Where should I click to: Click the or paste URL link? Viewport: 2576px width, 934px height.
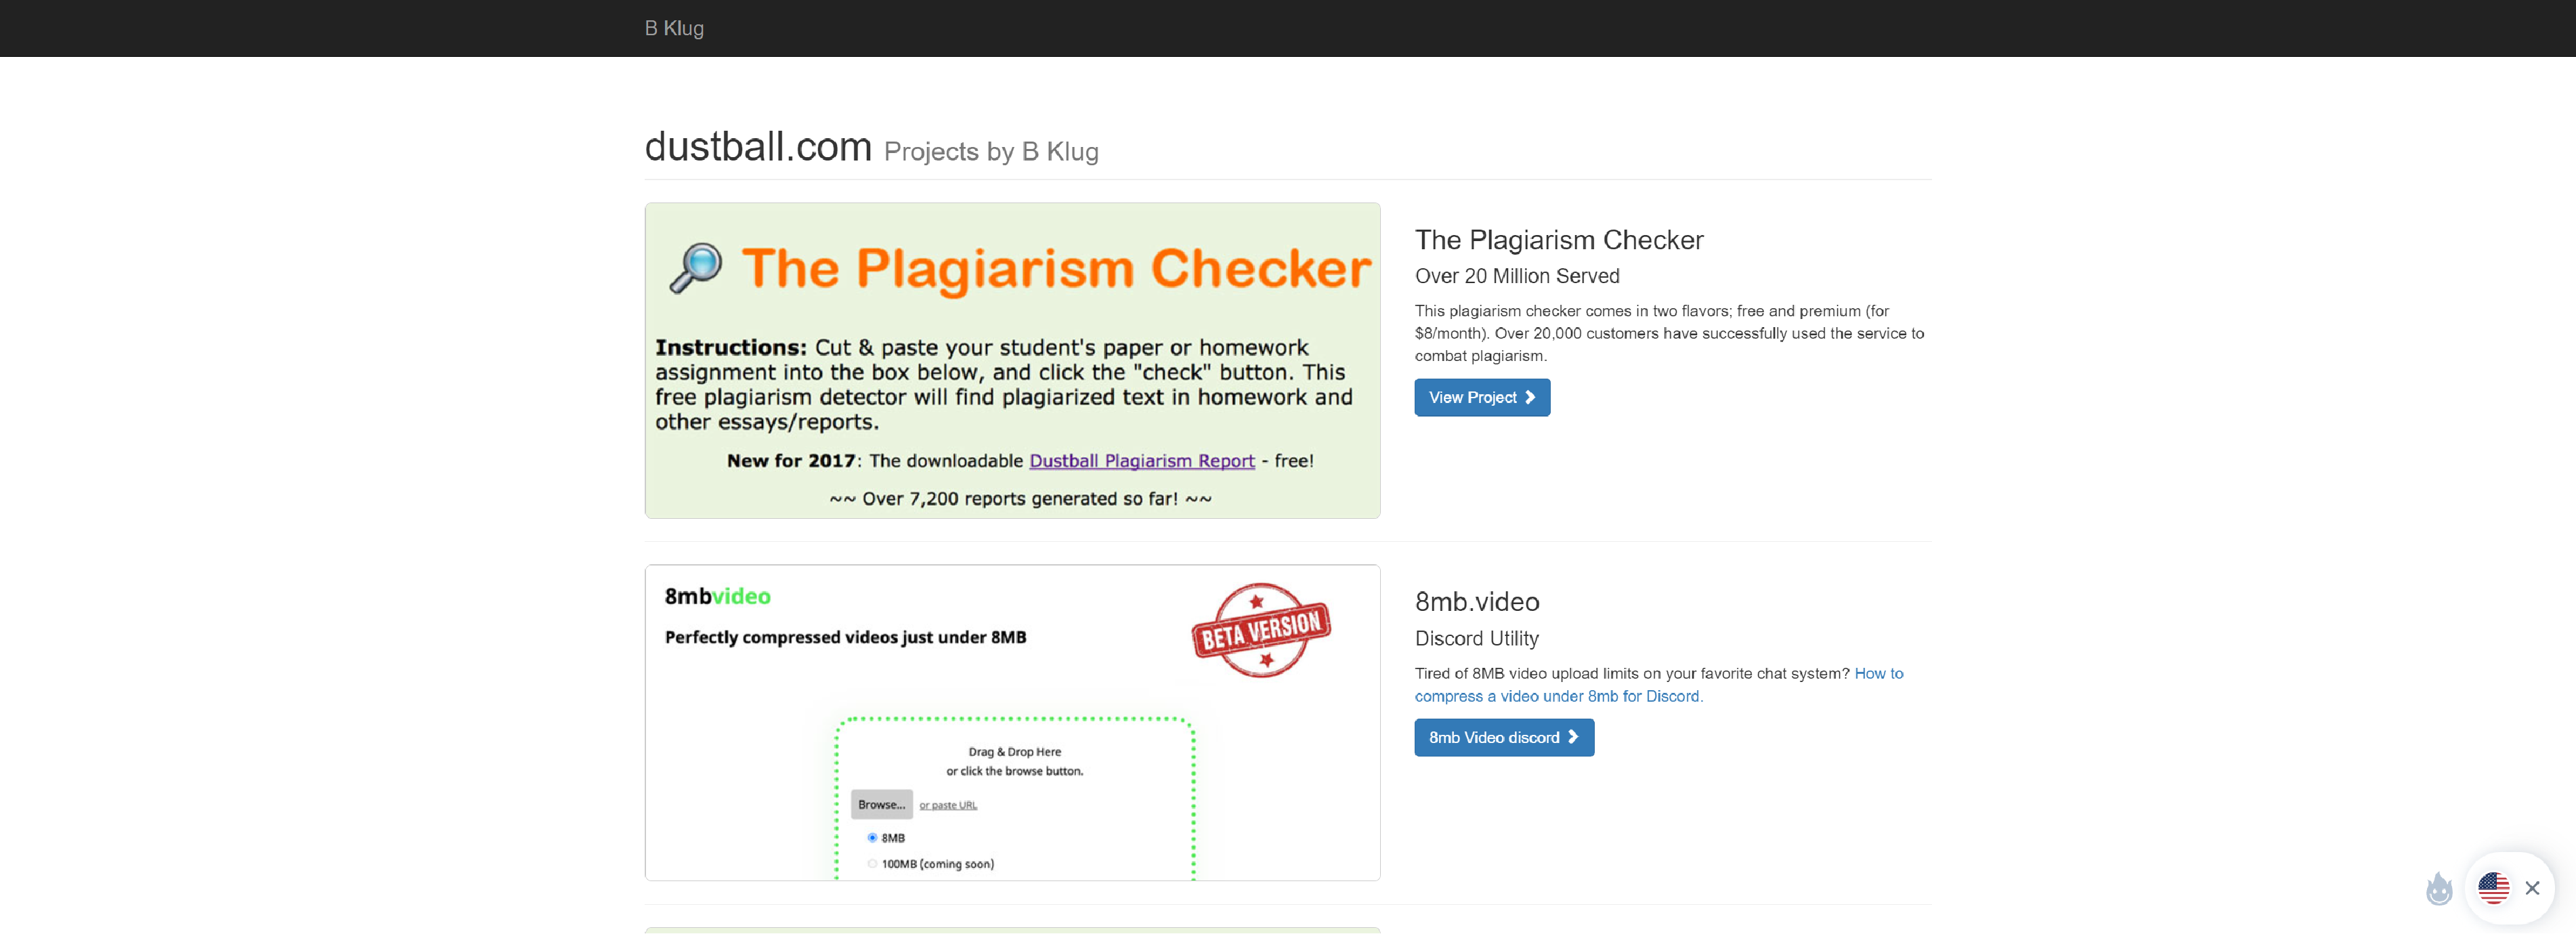pyautogui.click(x=948, y=805)
